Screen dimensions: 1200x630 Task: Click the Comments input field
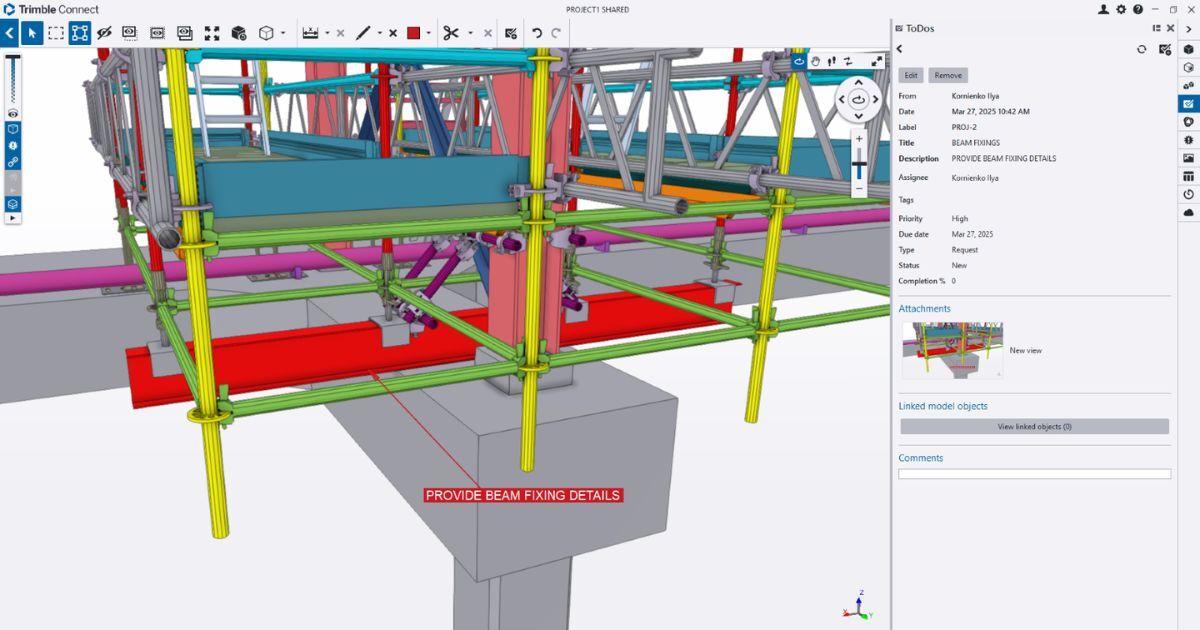(1034, 474)
